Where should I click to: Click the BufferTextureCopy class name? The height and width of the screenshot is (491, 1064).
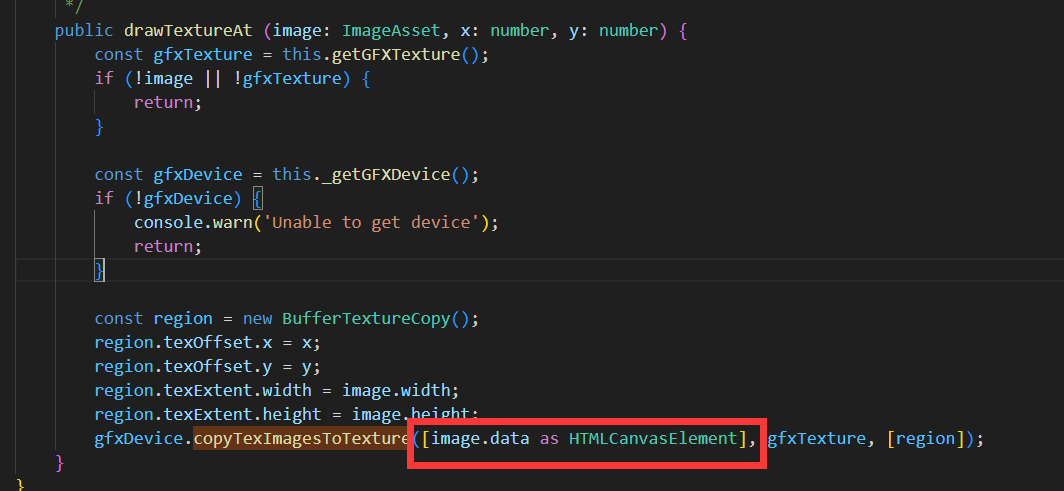pyautogui.click(x=366, y=318)
